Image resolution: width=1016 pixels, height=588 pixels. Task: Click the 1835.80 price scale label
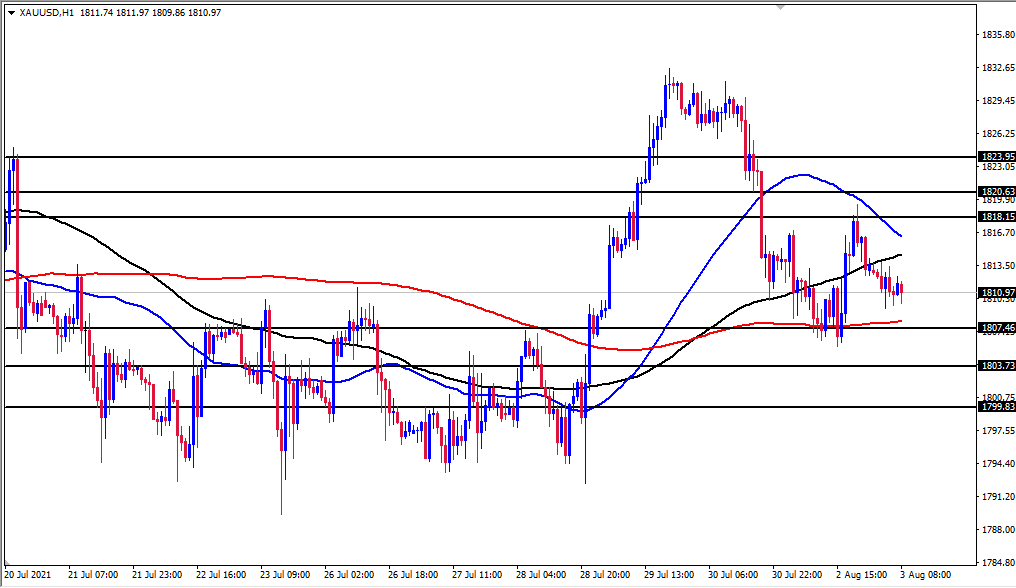999,34
